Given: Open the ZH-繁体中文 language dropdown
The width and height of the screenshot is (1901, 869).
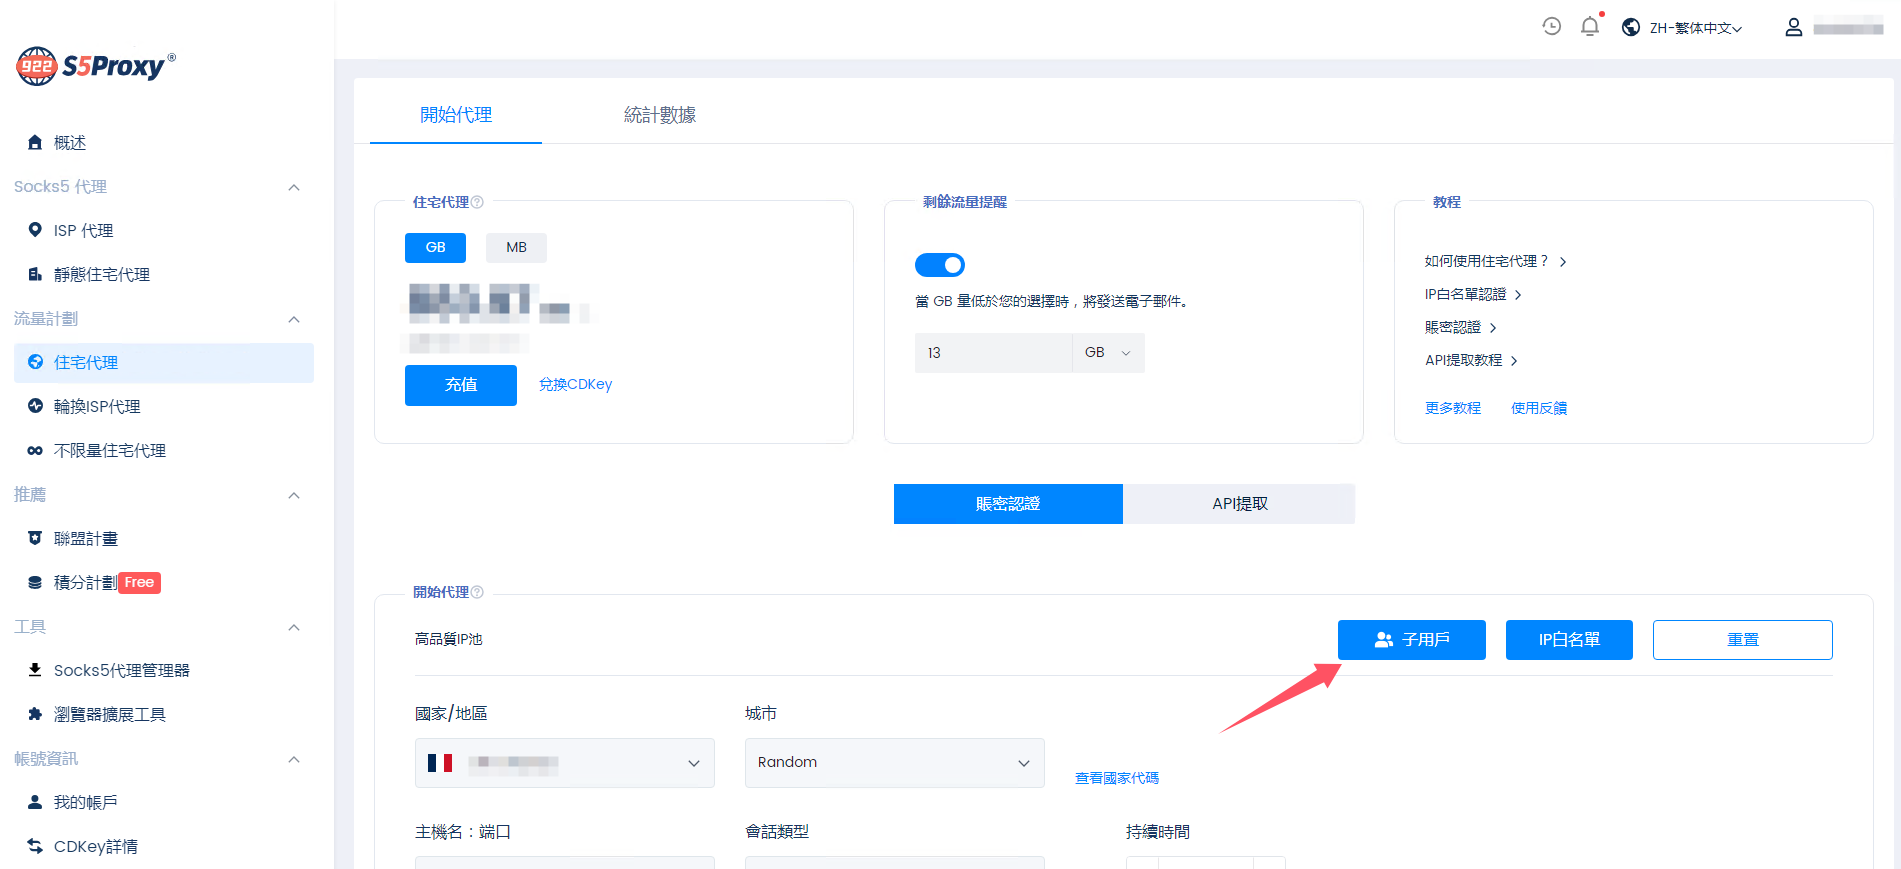Looking at the screenshot, I should (x=1696, y=28).
